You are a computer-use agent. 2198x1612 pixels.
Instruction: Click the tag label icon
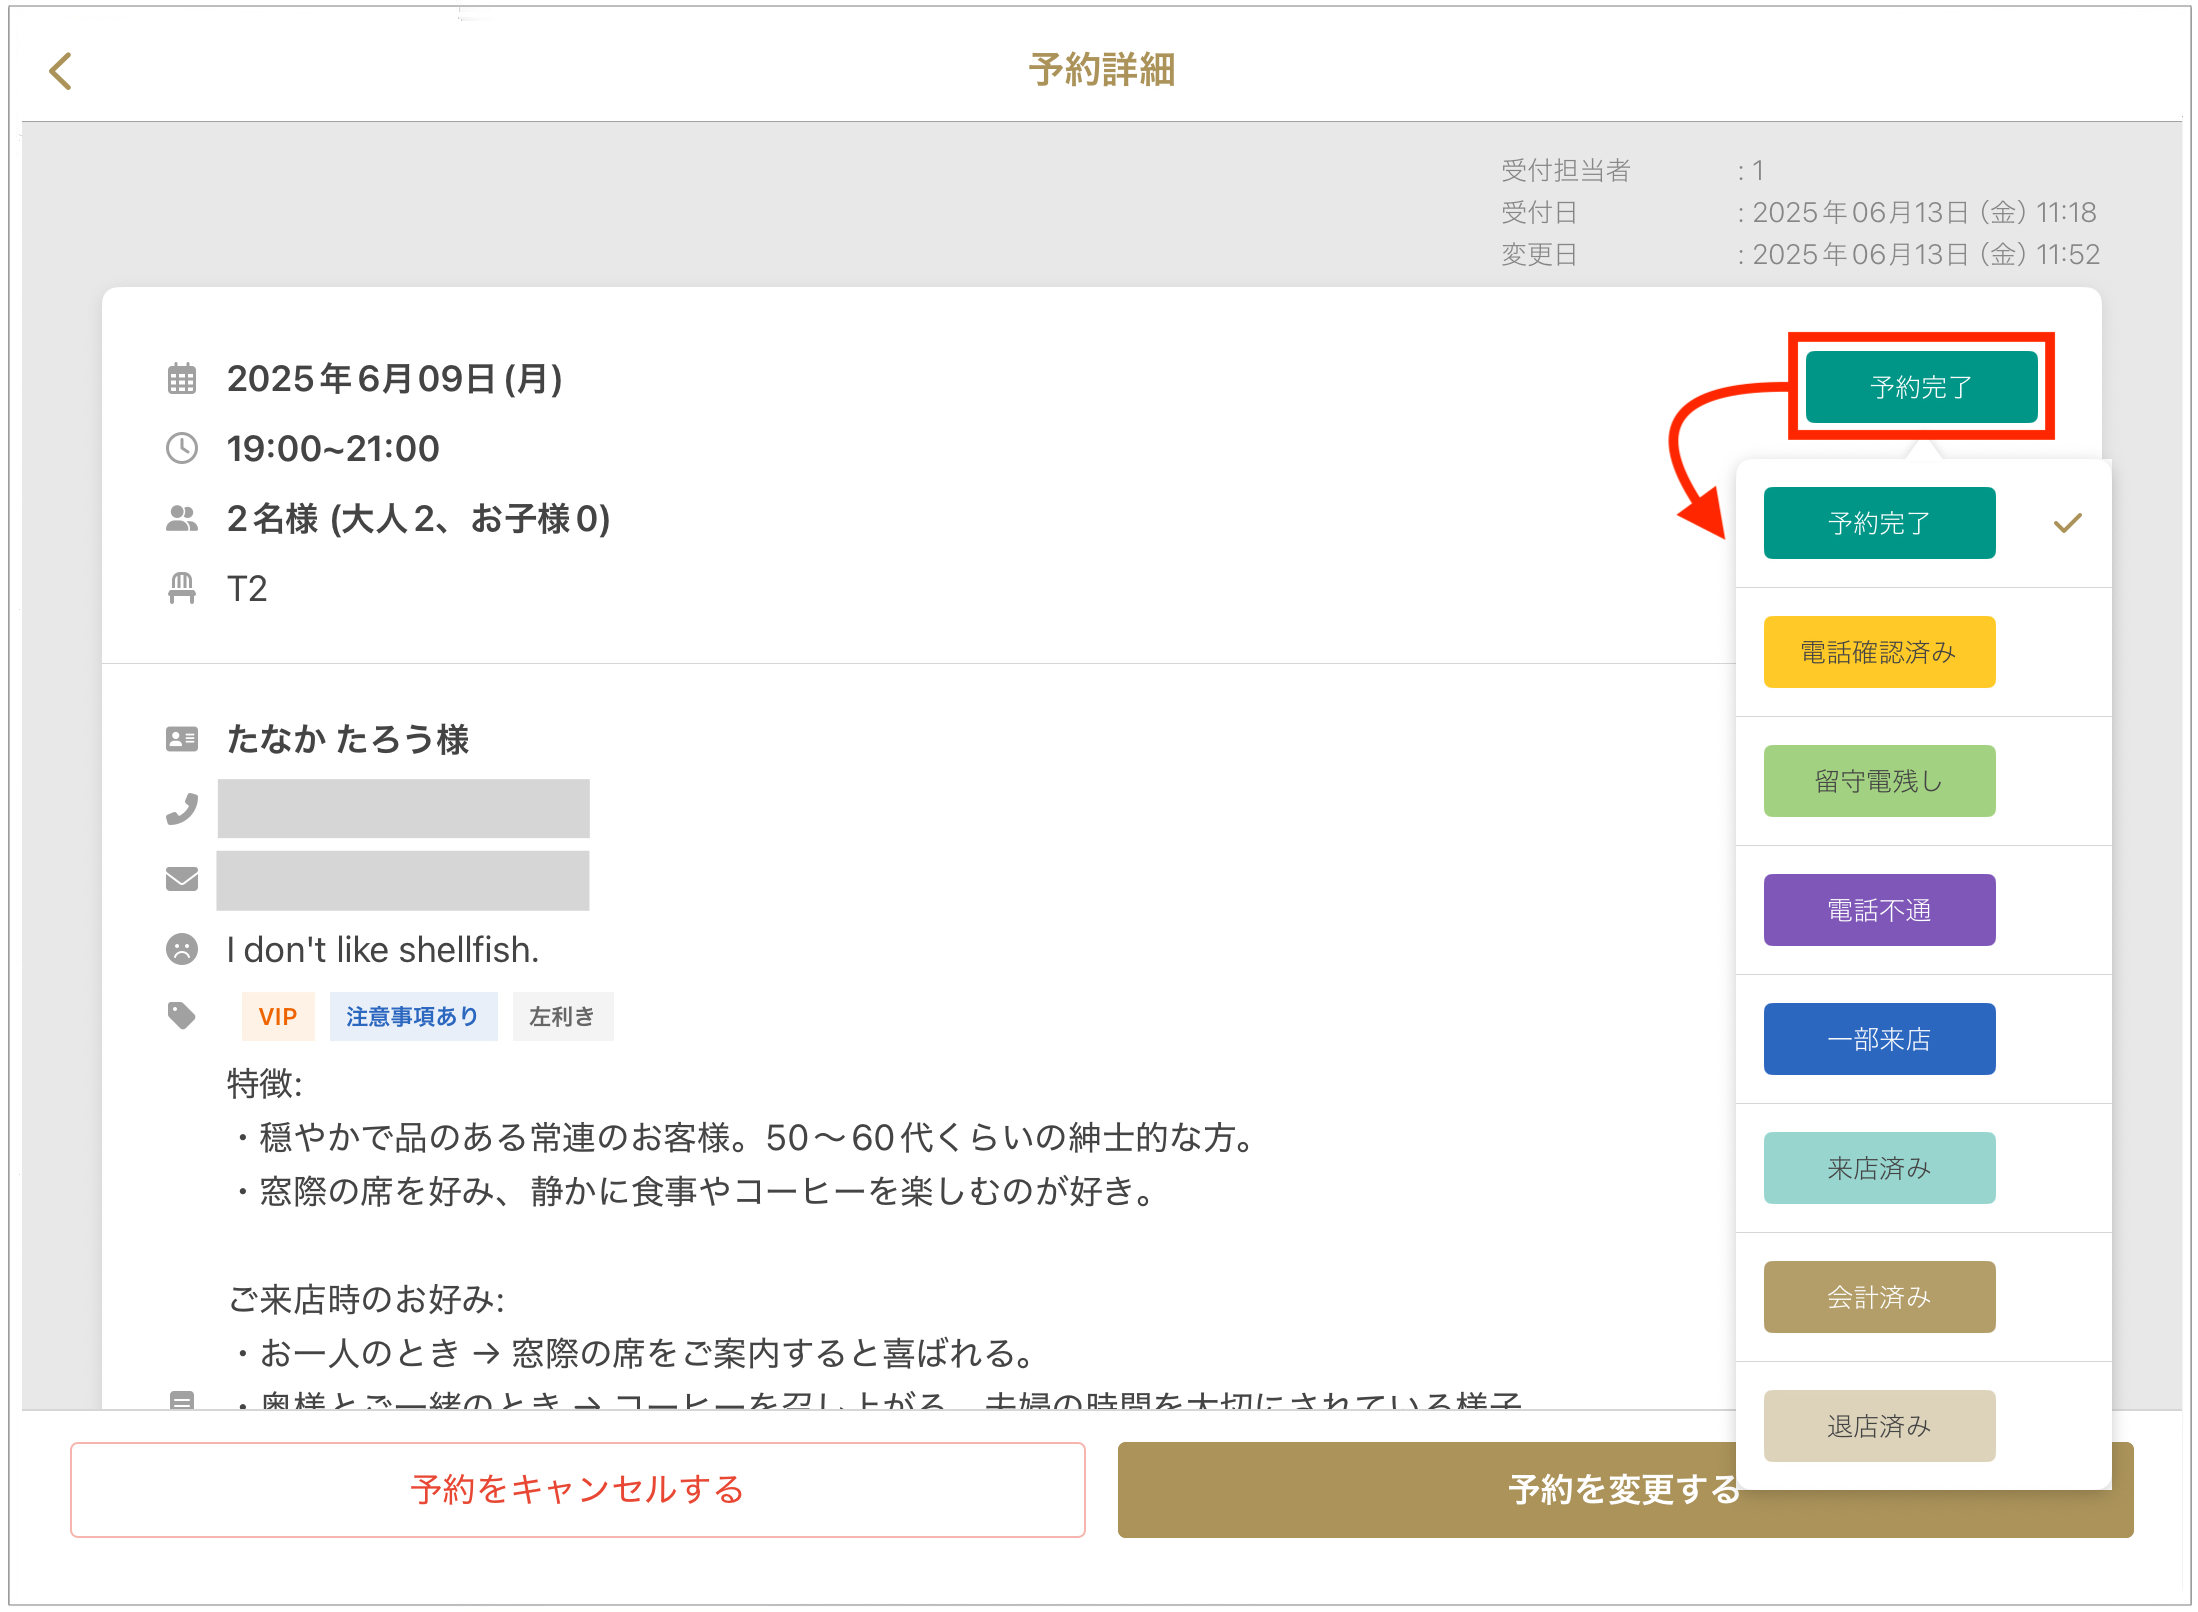point(181,1016)
